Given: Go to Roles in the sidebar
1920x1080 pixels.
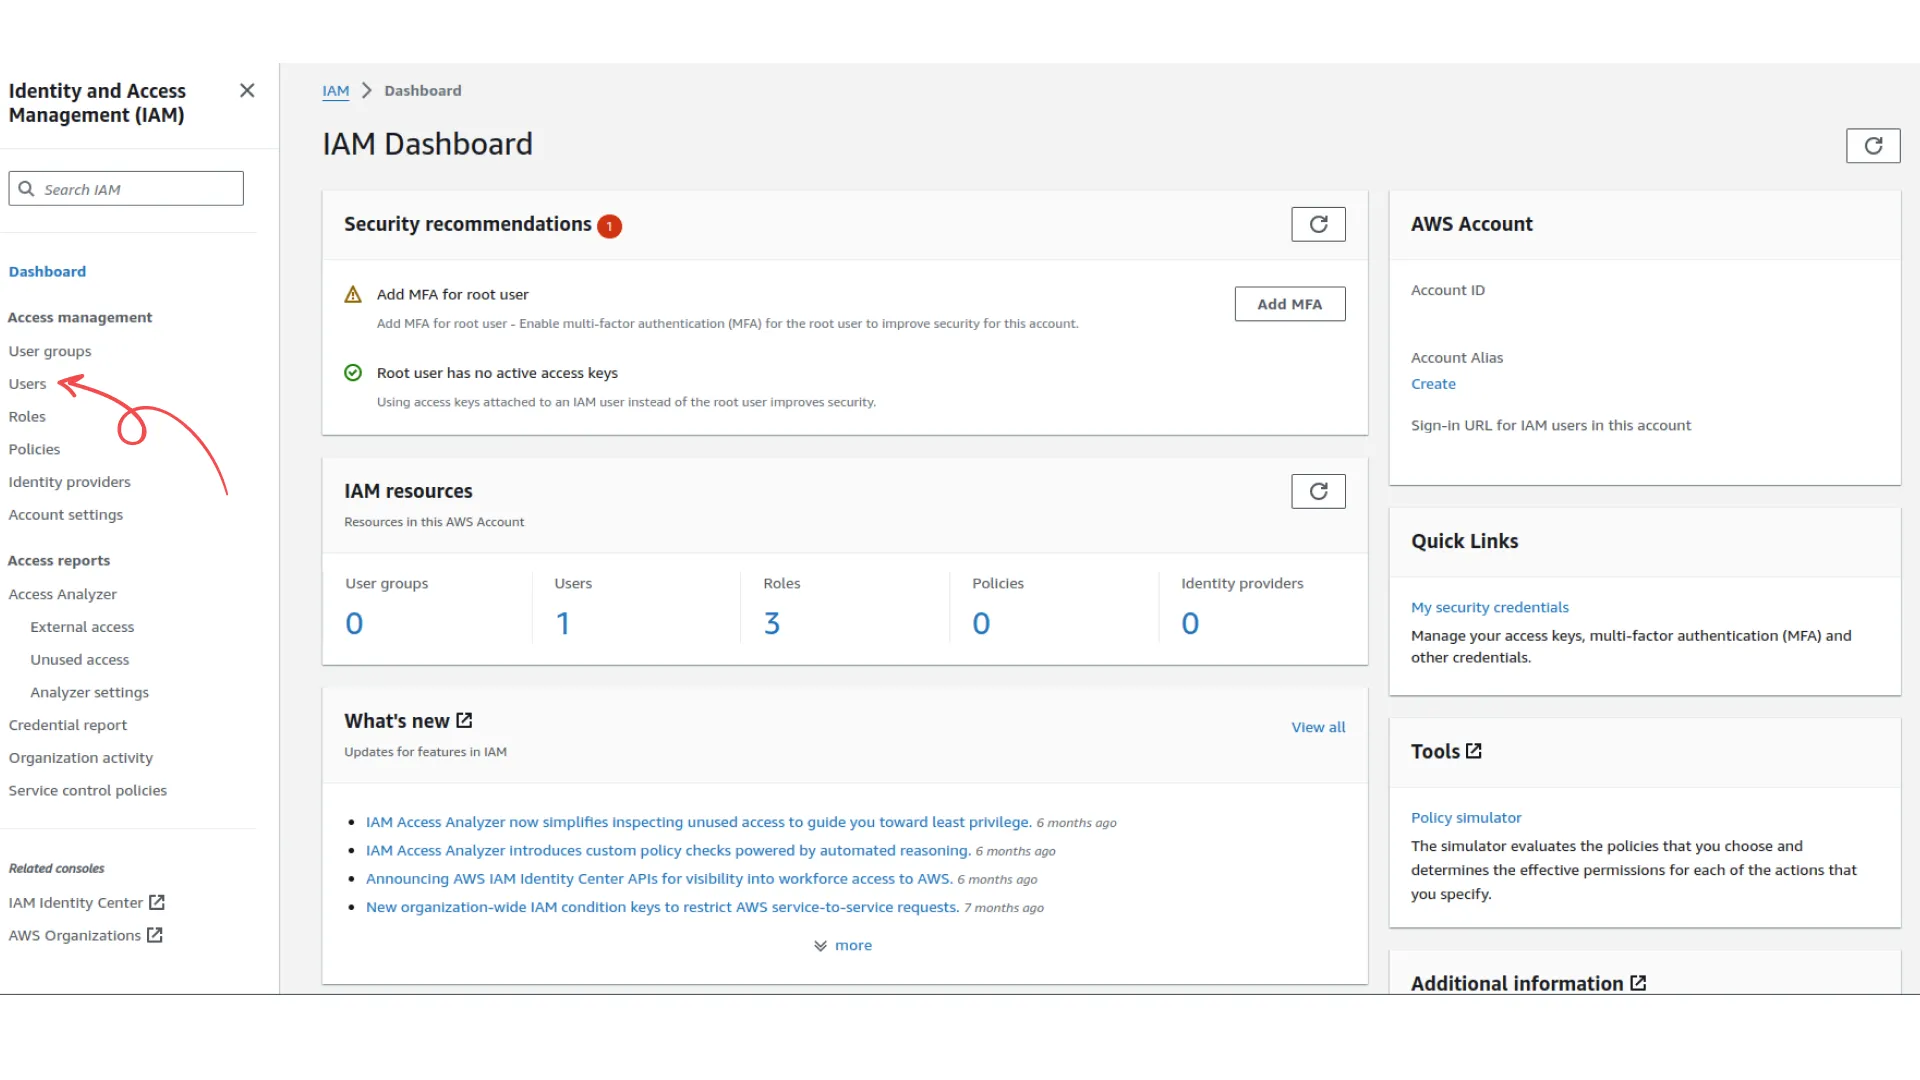Looking at the screenshot, I should click(x=27, y=417).
